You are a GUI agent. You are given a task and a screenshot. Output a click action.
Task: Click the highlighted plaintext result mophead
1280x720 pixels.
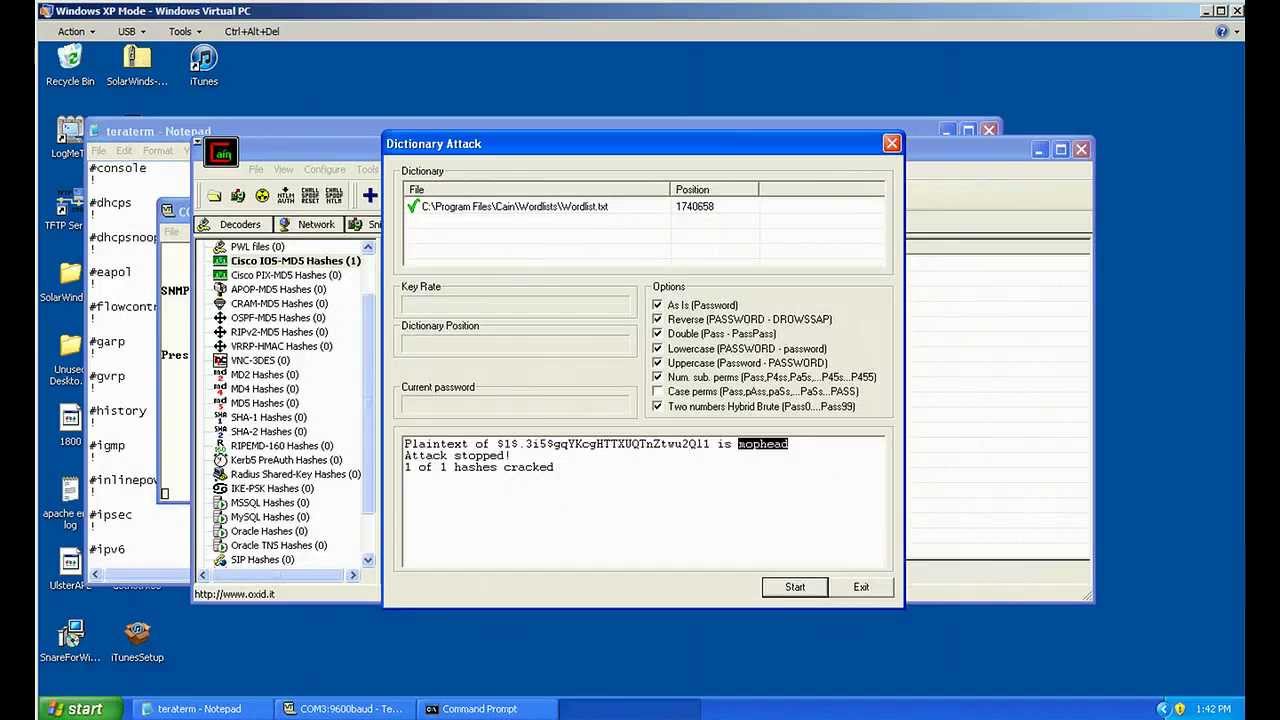coord(763,444)
